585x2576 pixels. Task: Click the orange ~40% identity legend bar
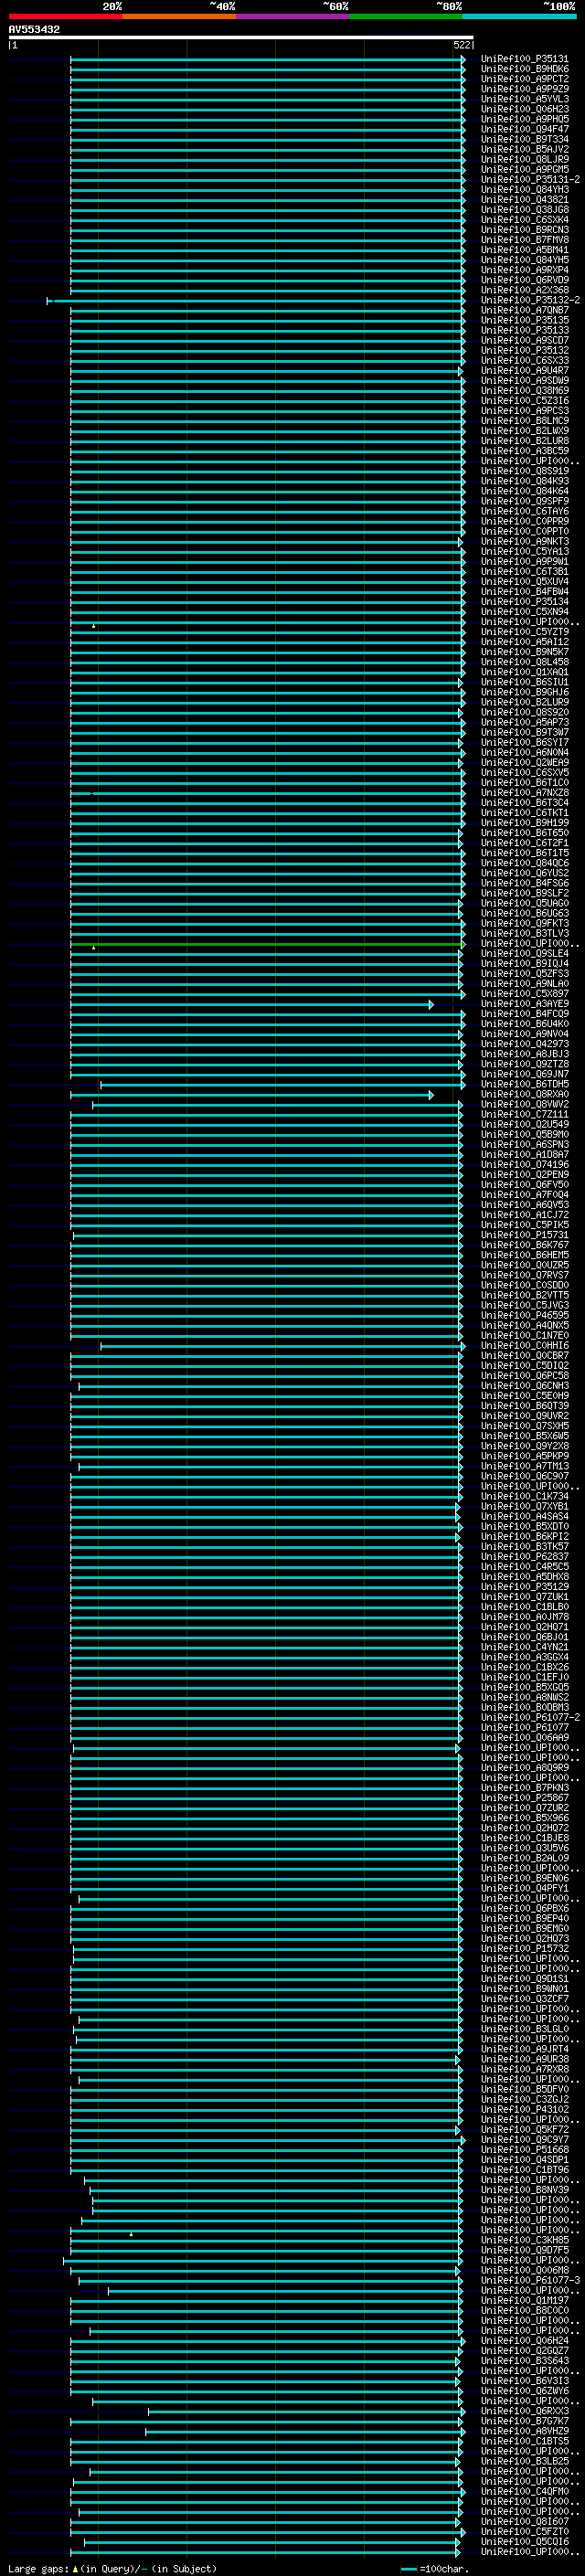[179, 16]
